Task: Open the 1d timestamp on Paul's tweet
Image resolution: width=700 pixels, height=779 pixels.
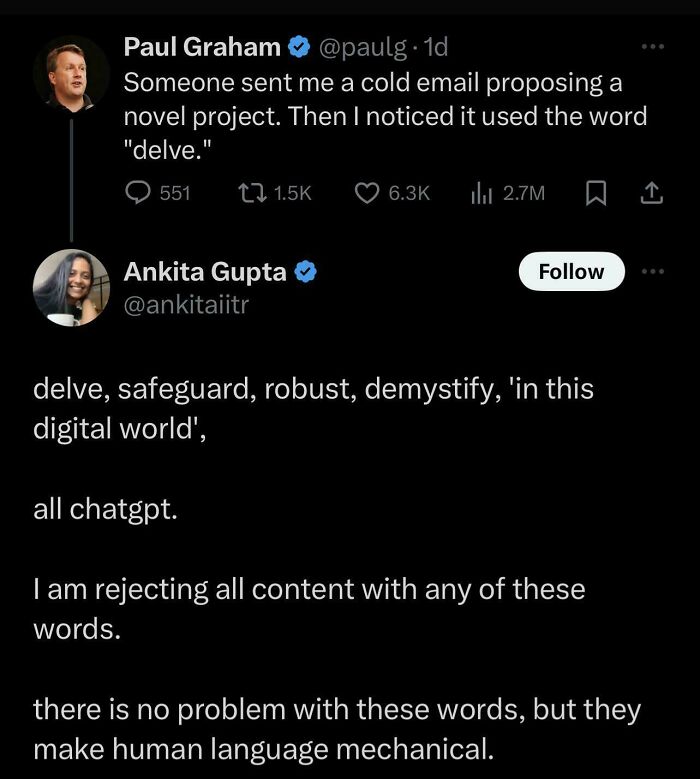Action: [x=435, y=46]
